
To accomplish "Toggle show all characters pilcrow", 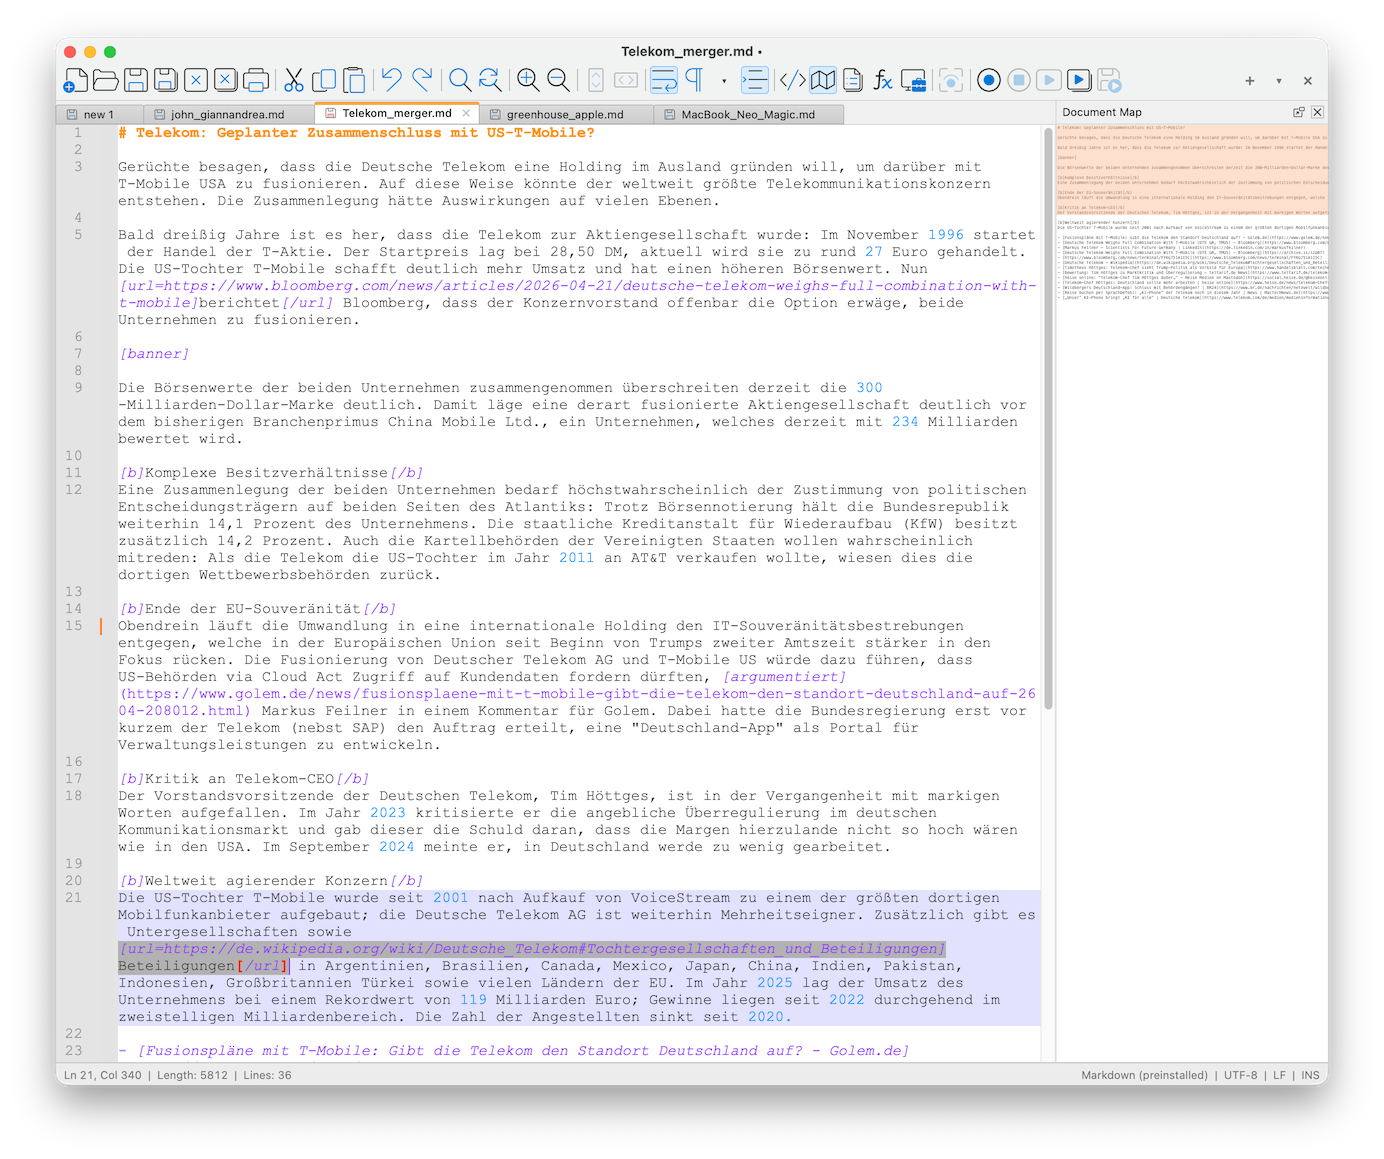I will (694, 81).
